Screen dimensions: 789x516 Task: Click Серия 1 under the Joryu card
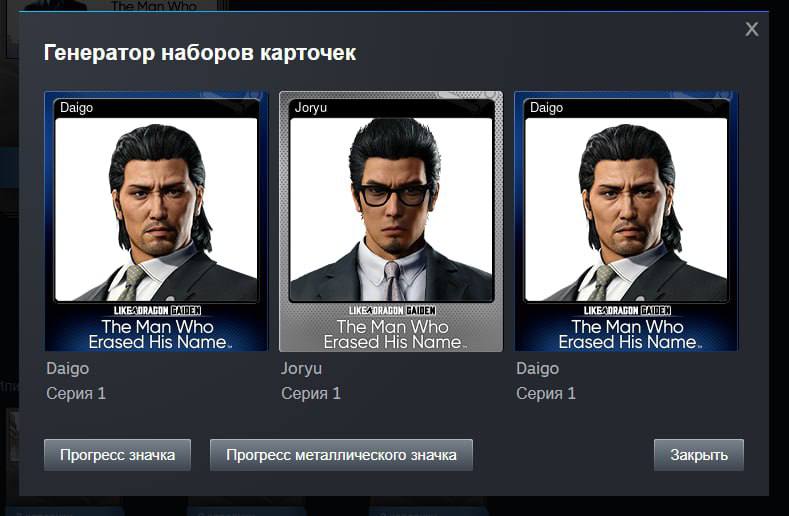pyautogui.click(x=311, y=393)
